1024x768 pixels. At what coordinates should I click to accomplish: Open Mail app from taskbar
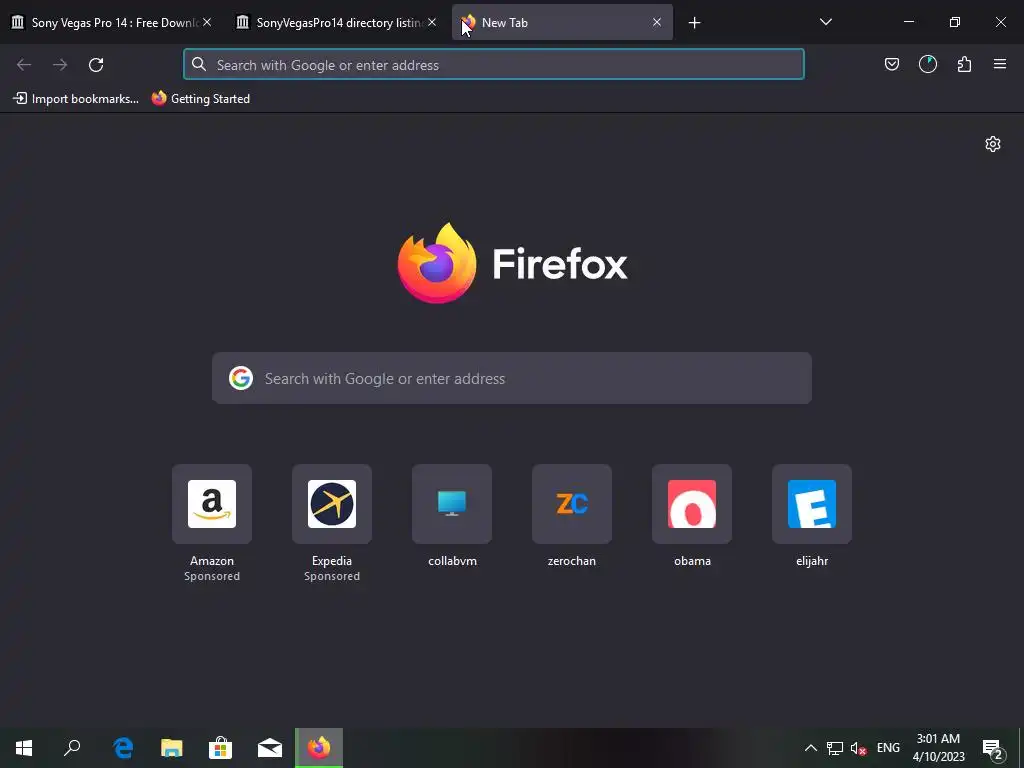pos(270,748)
